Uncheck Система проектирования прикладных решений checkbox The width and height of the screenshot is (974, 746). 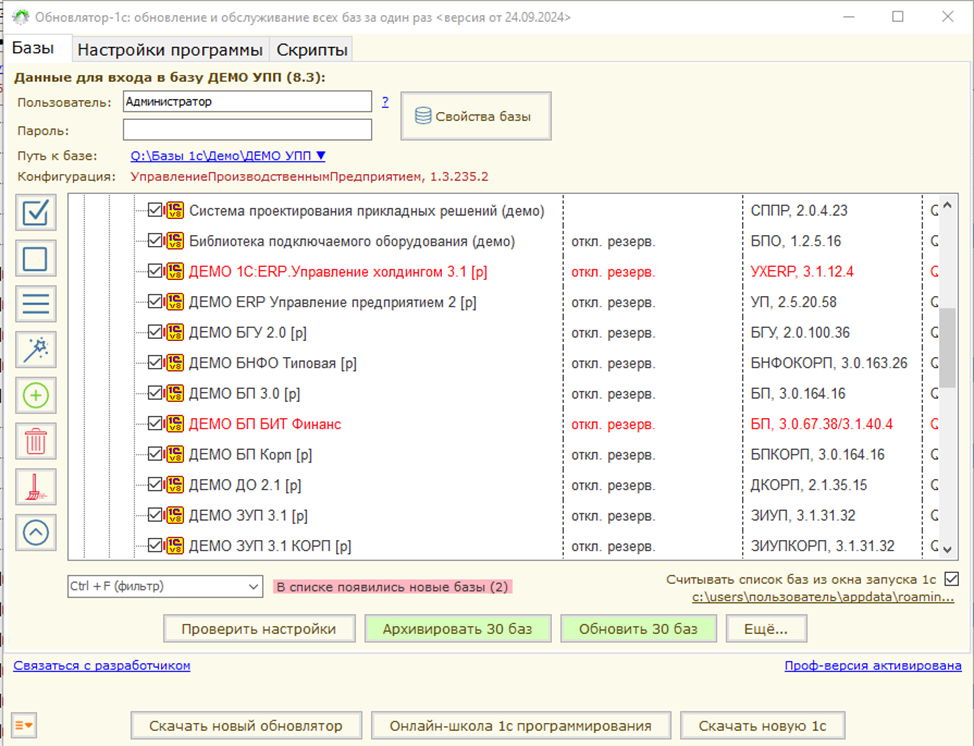coord(155,210)
